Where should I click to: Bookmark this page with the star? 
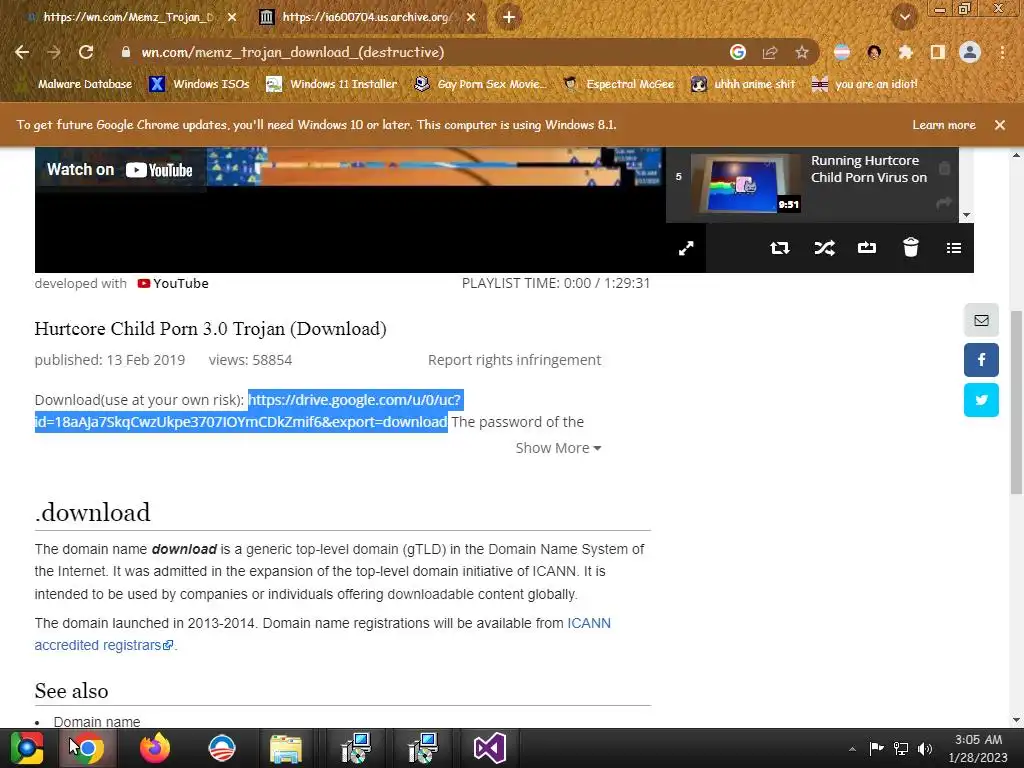coord(802,52)
